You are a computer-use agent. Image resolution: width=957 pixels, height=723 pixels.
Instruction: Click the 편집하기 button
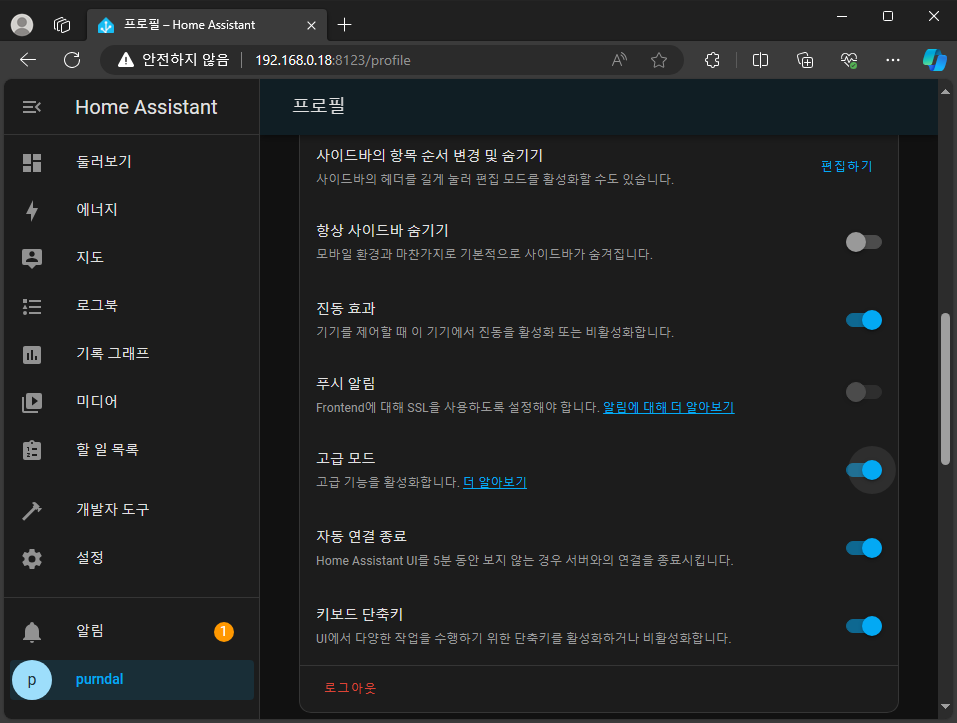[847, 167]
